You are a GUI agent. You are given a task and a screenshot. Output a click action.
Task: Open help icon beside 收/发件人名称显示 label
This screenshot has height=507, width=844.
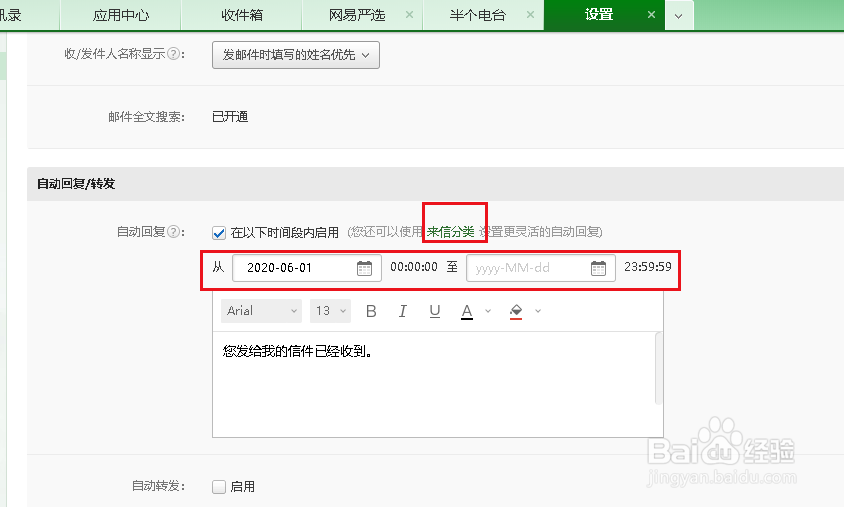173,54
